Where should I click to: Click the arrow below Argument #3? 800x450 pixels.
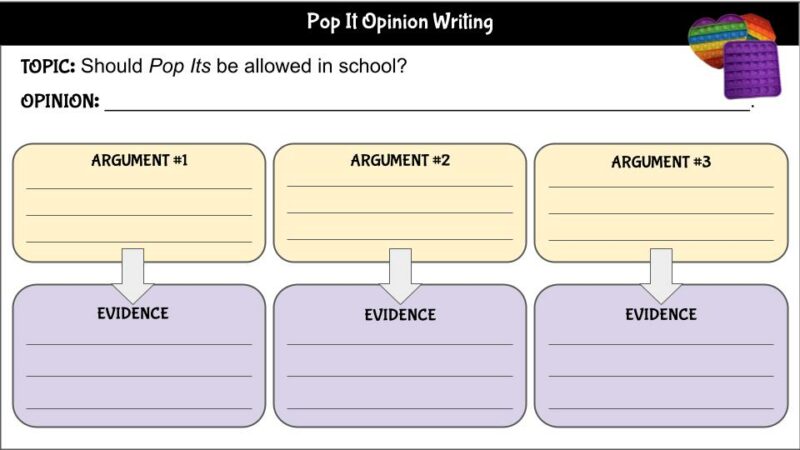coord(661,275)
